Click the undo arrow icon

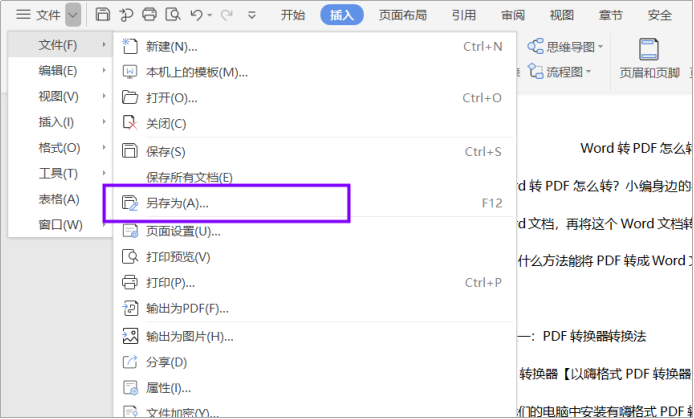[196, 15]
